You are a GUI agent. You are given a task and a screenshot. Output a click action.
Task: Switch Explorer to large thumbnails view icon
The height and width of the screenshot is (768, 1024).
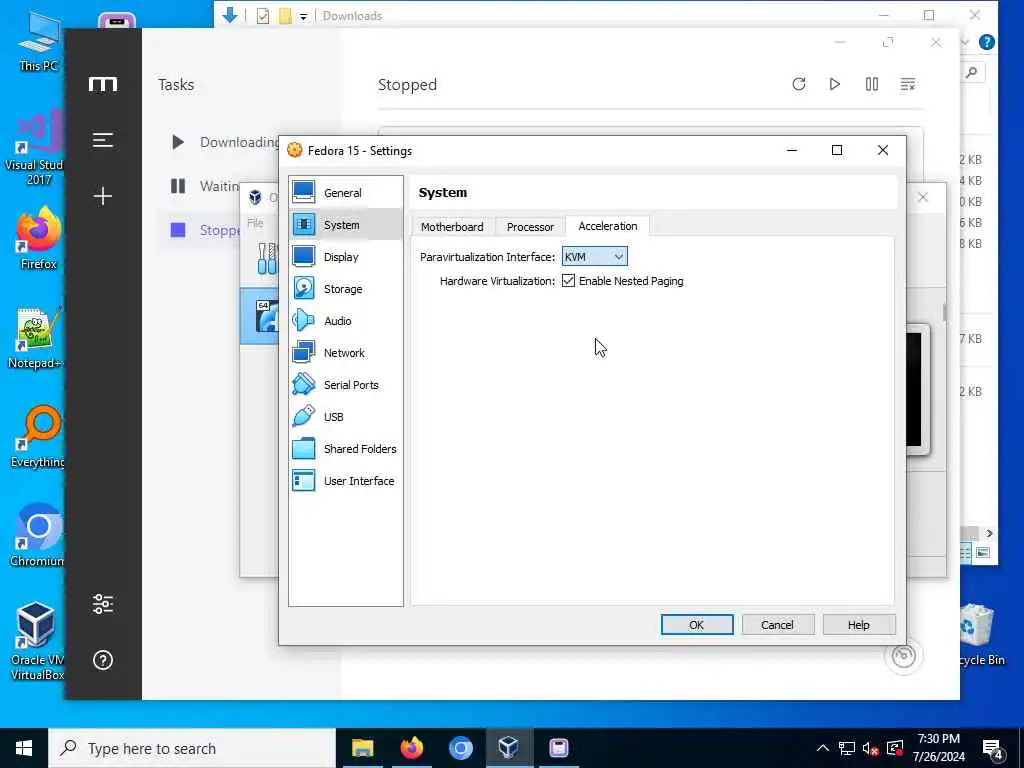point(983,553)
